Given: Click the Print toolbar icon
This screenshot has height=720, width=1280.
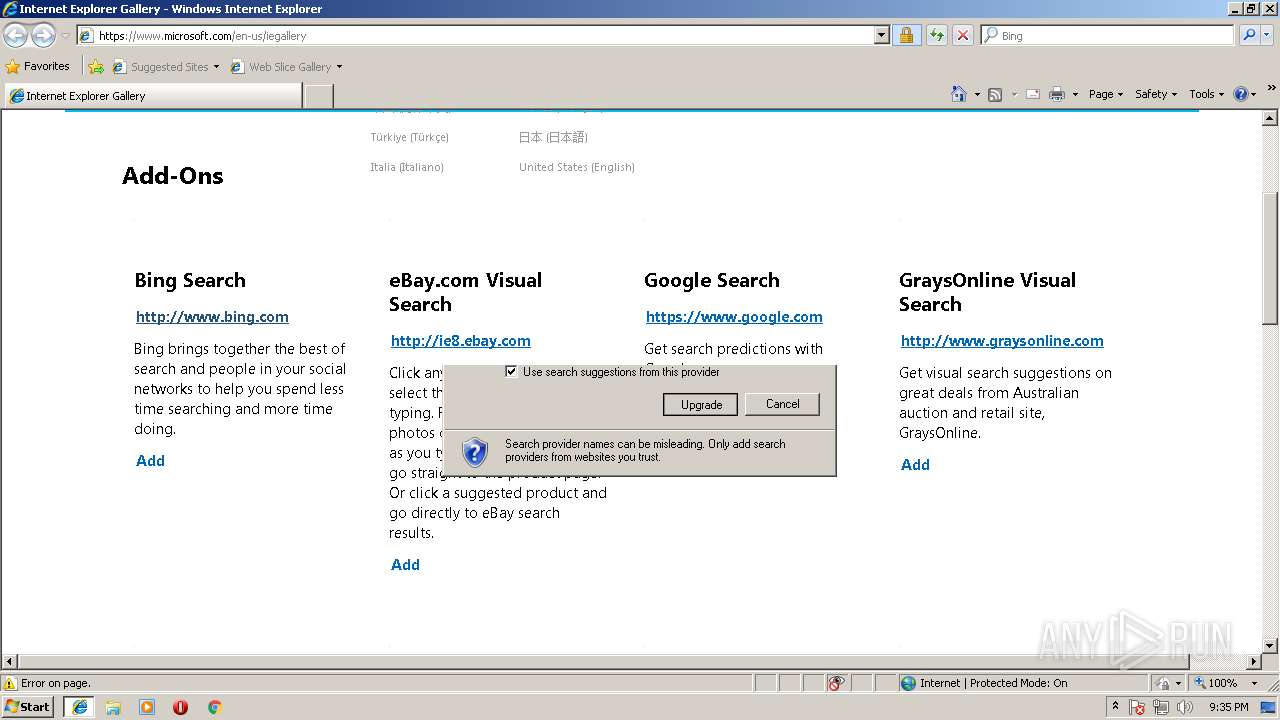Looking at the screenshot, I should coord(1057,94).
